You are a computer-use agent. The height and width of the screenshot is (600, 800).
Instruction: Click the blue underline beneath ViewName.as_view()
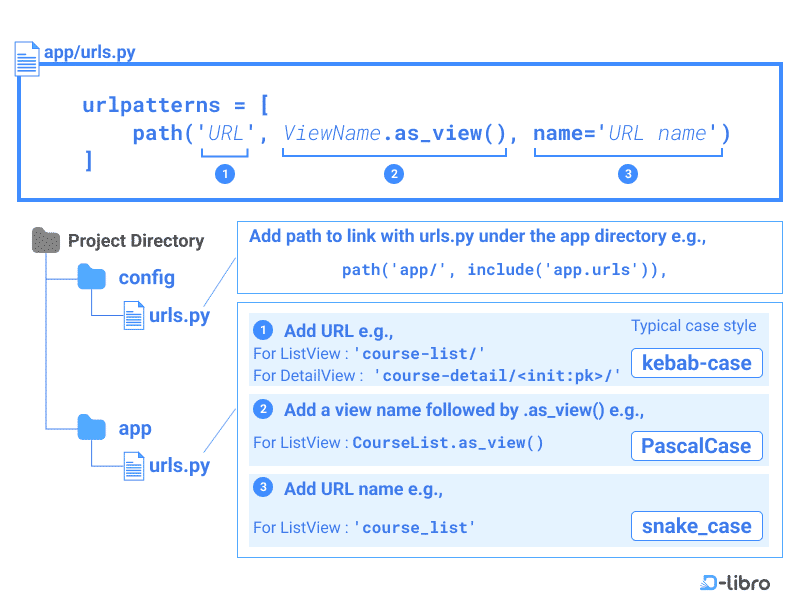[394, 150]
